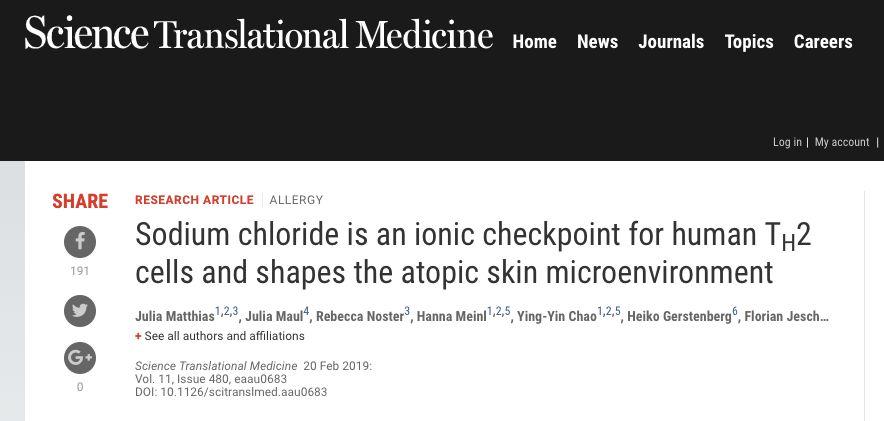Share article via Twitter bird icon

pos(79,311)
